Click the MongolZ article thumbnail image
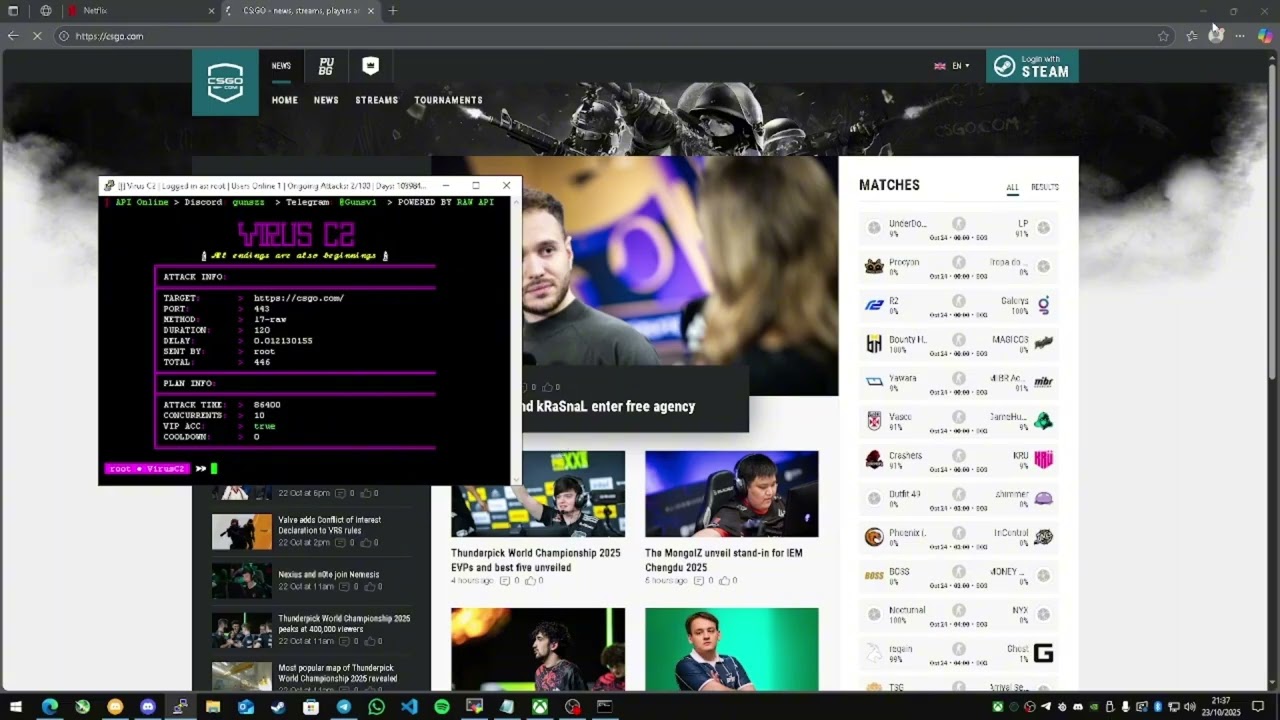1280x720 pixels. click(731, 494)
